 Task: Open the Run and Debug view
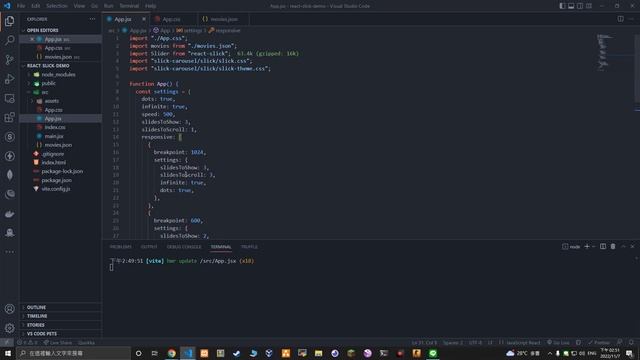click(10, 79)
